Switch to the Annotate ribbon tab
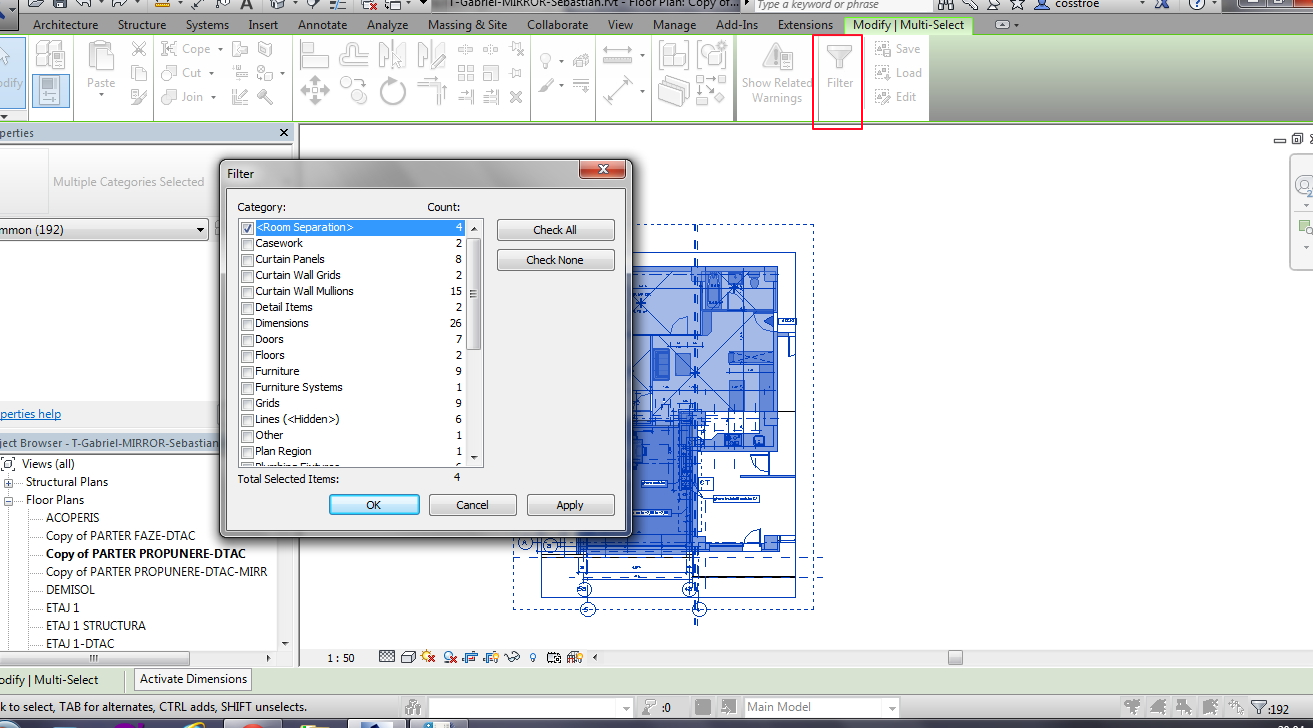This screenshot has width=1313, height=728. (322, 25)
